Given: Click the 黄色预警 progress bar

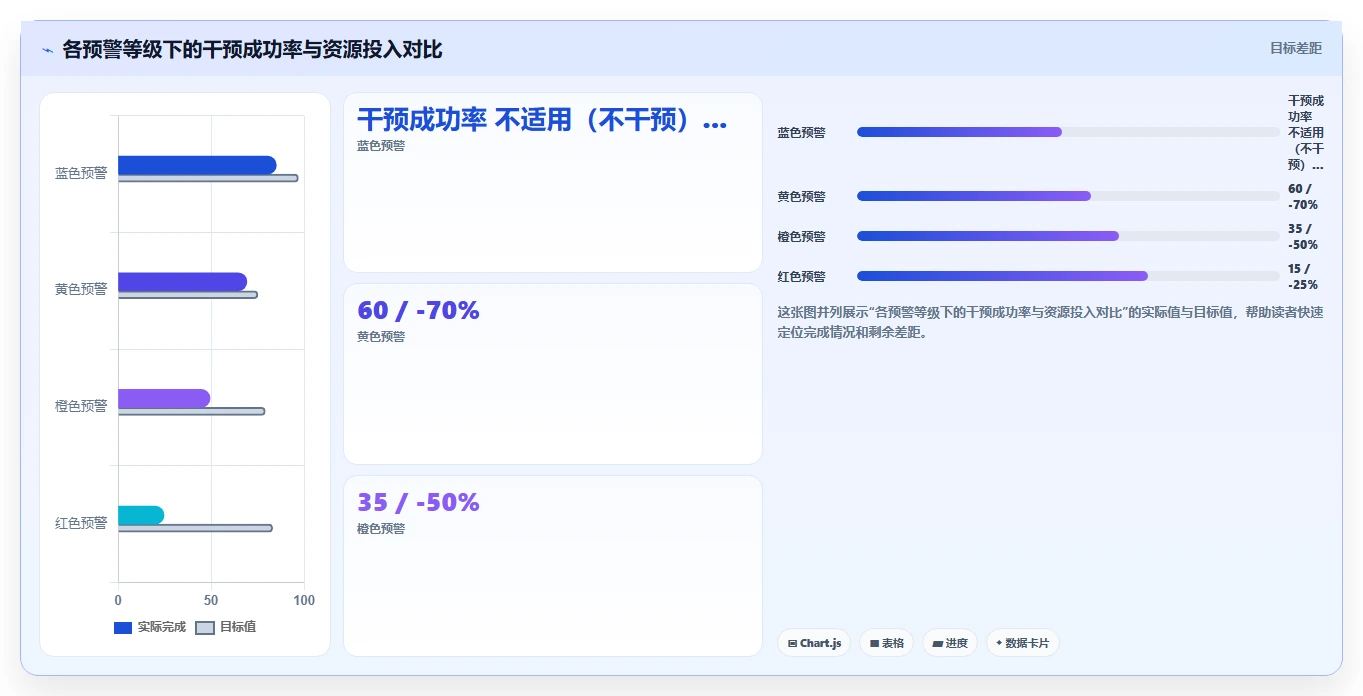Looking at the screenshot, I should click(1068, 196).
